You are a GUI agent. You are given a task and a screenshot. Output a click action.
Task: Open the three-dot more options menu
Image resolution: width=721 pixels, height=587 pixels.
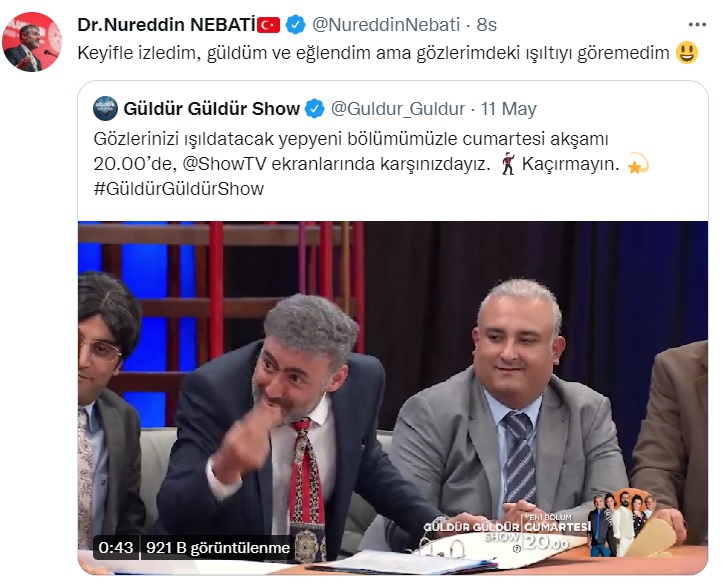[x=697, y=25]
